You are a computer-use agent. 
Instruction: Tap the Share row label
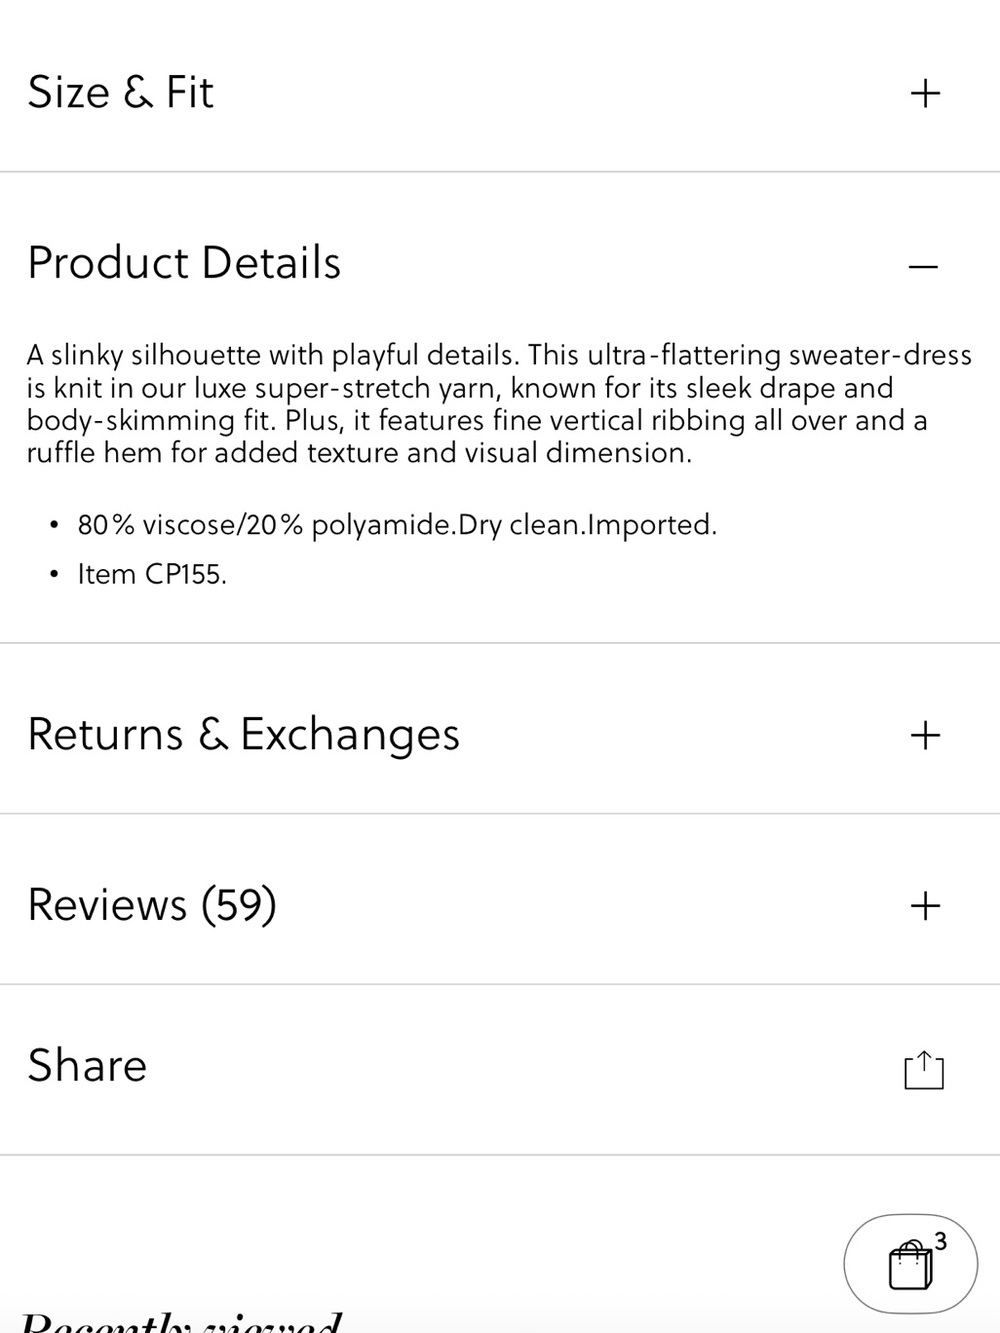click(87, 1065)
